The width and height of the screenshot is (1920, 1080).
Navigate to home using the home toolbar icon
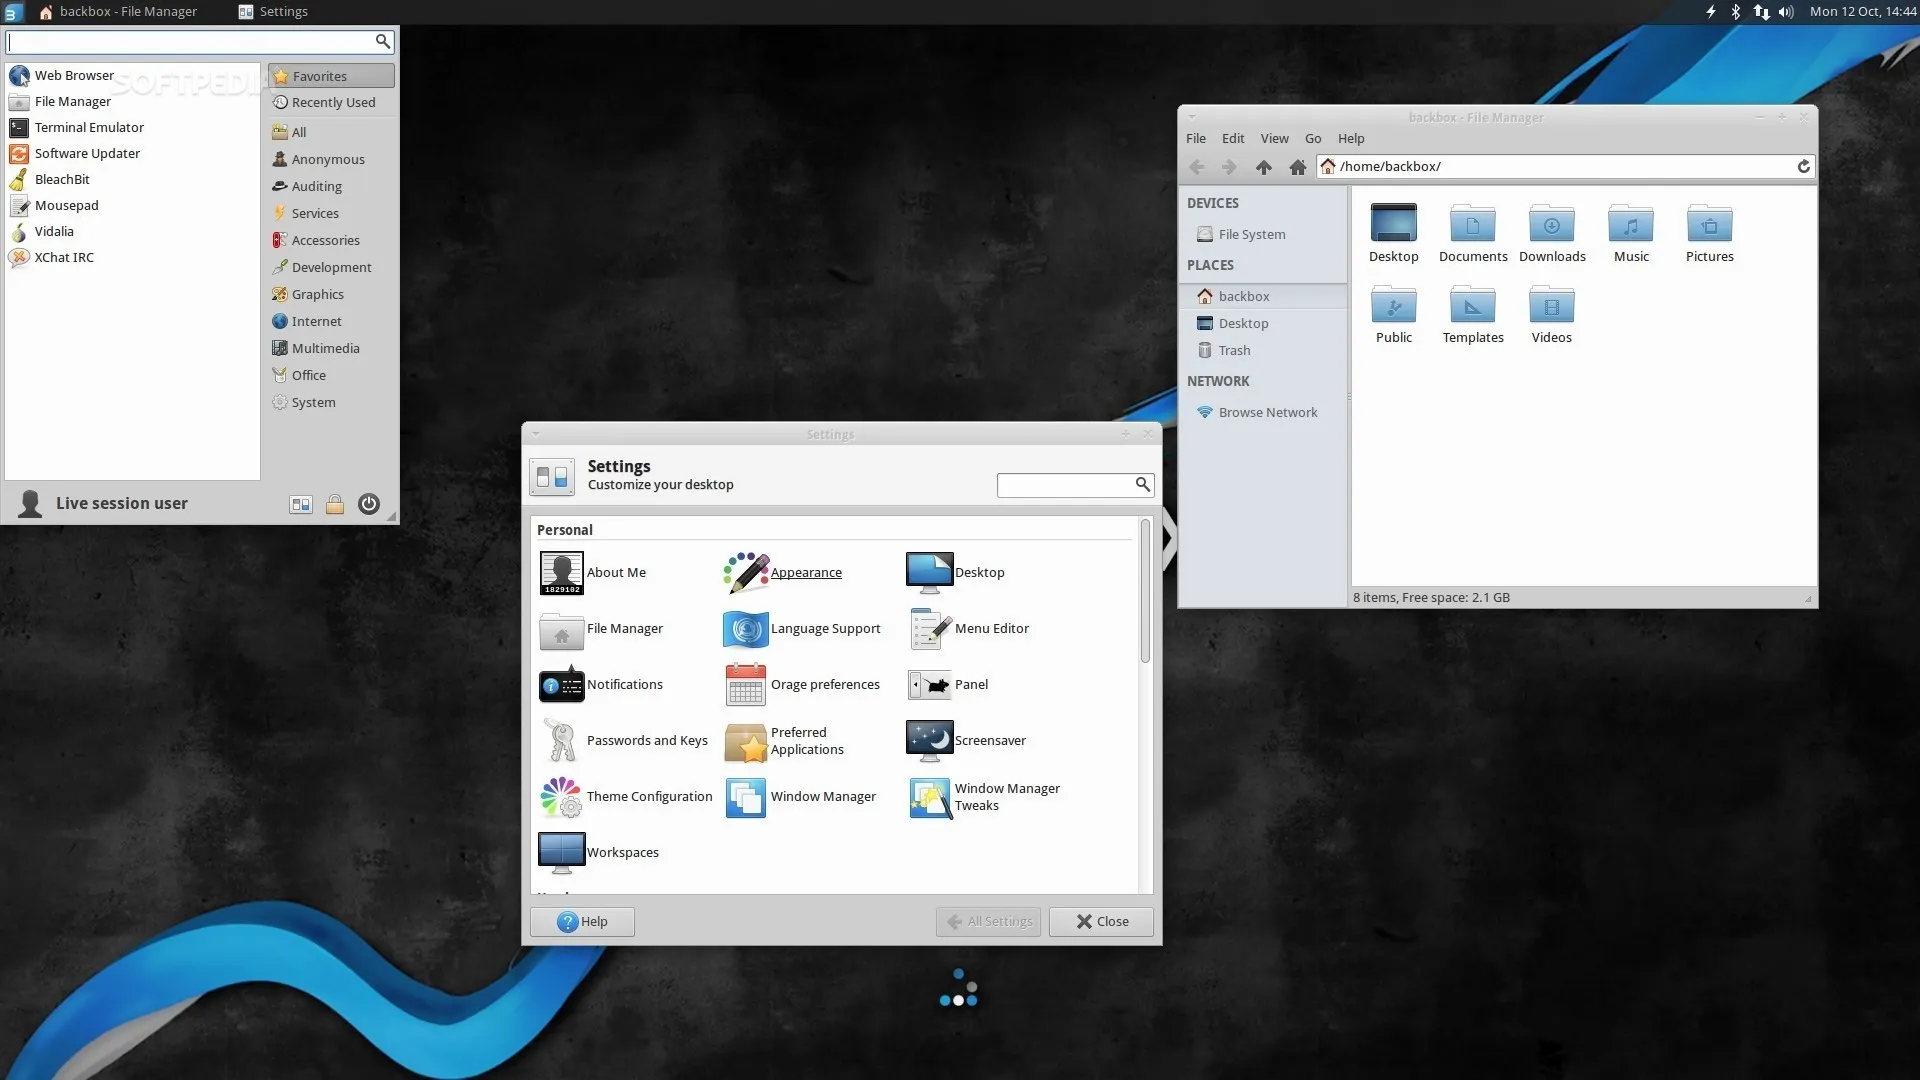point(1297,167)
